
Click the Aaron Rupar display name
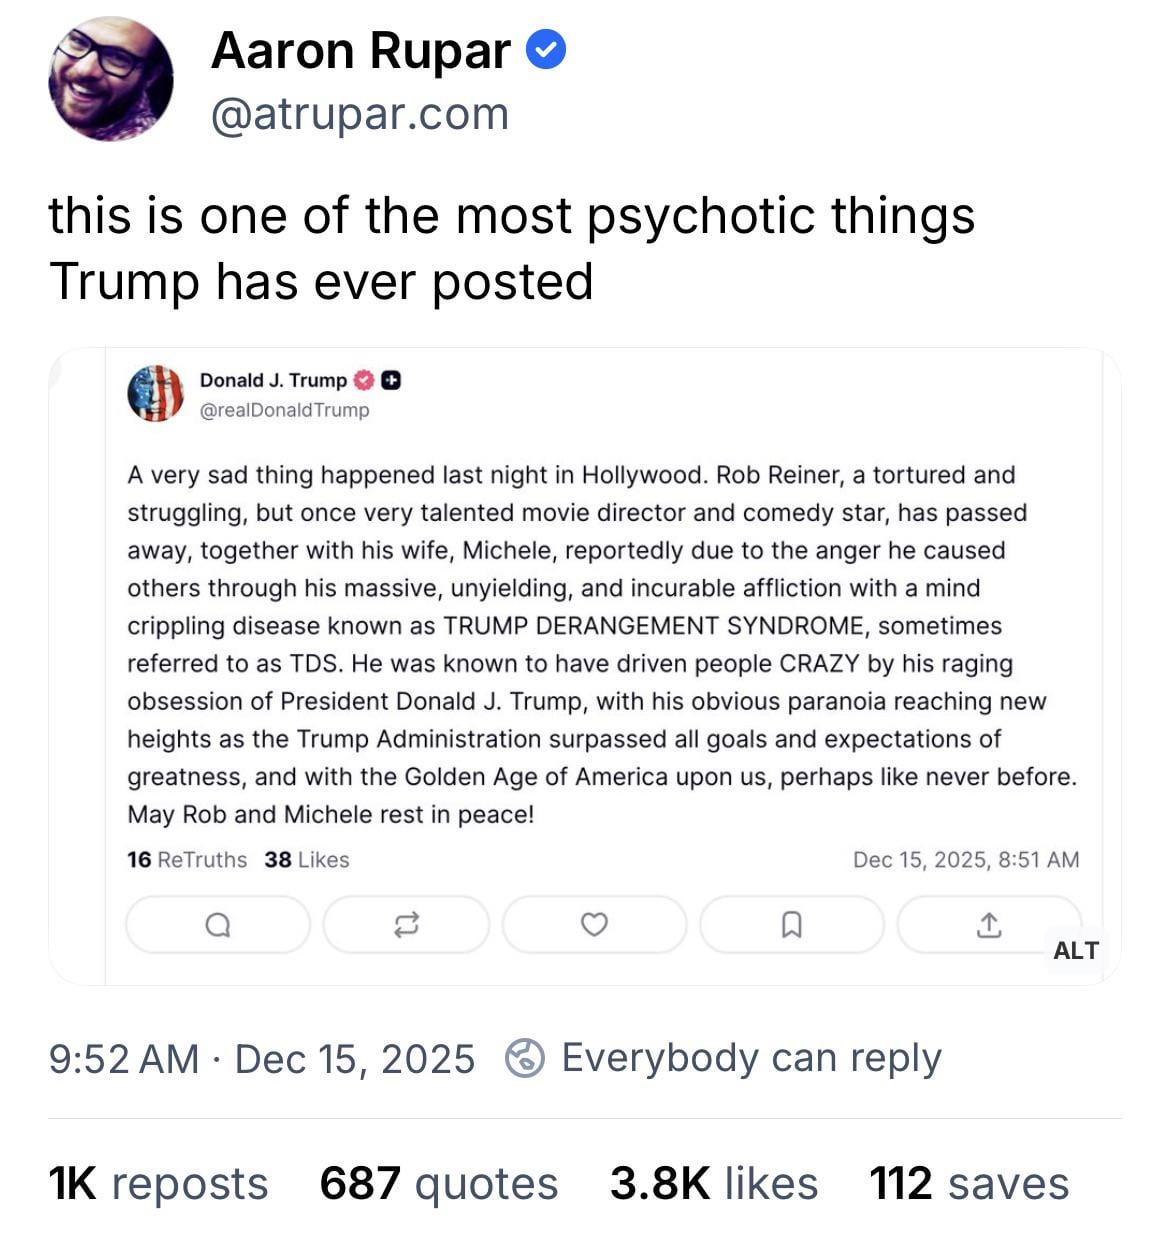coord(360,50)
